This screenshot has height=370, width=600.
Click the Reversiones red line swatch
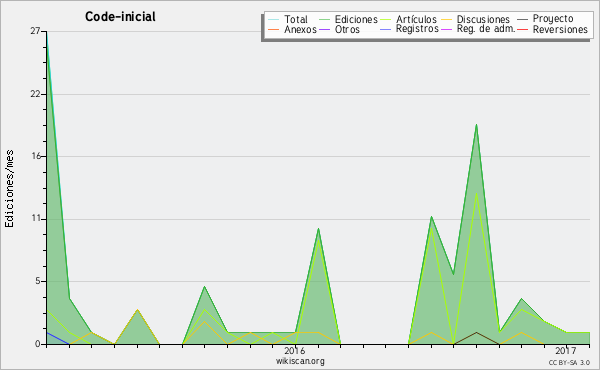click(x=523, y=29)
